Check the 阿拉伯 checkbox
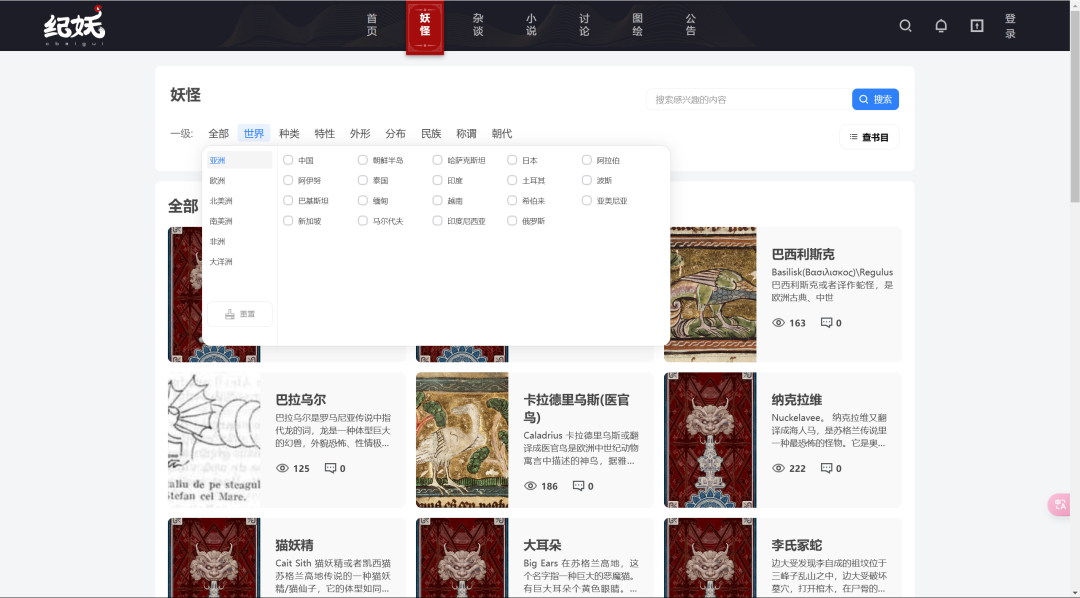Image resolution: width=1080 pixels, height=598 pixels. [x=586, y=160]
